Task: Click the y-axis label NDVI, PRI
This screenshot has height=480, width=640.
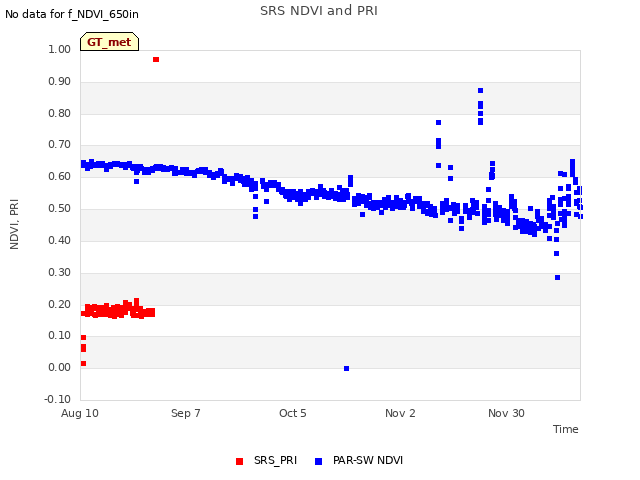Action: pyautogui.click(x=14, y=224)
